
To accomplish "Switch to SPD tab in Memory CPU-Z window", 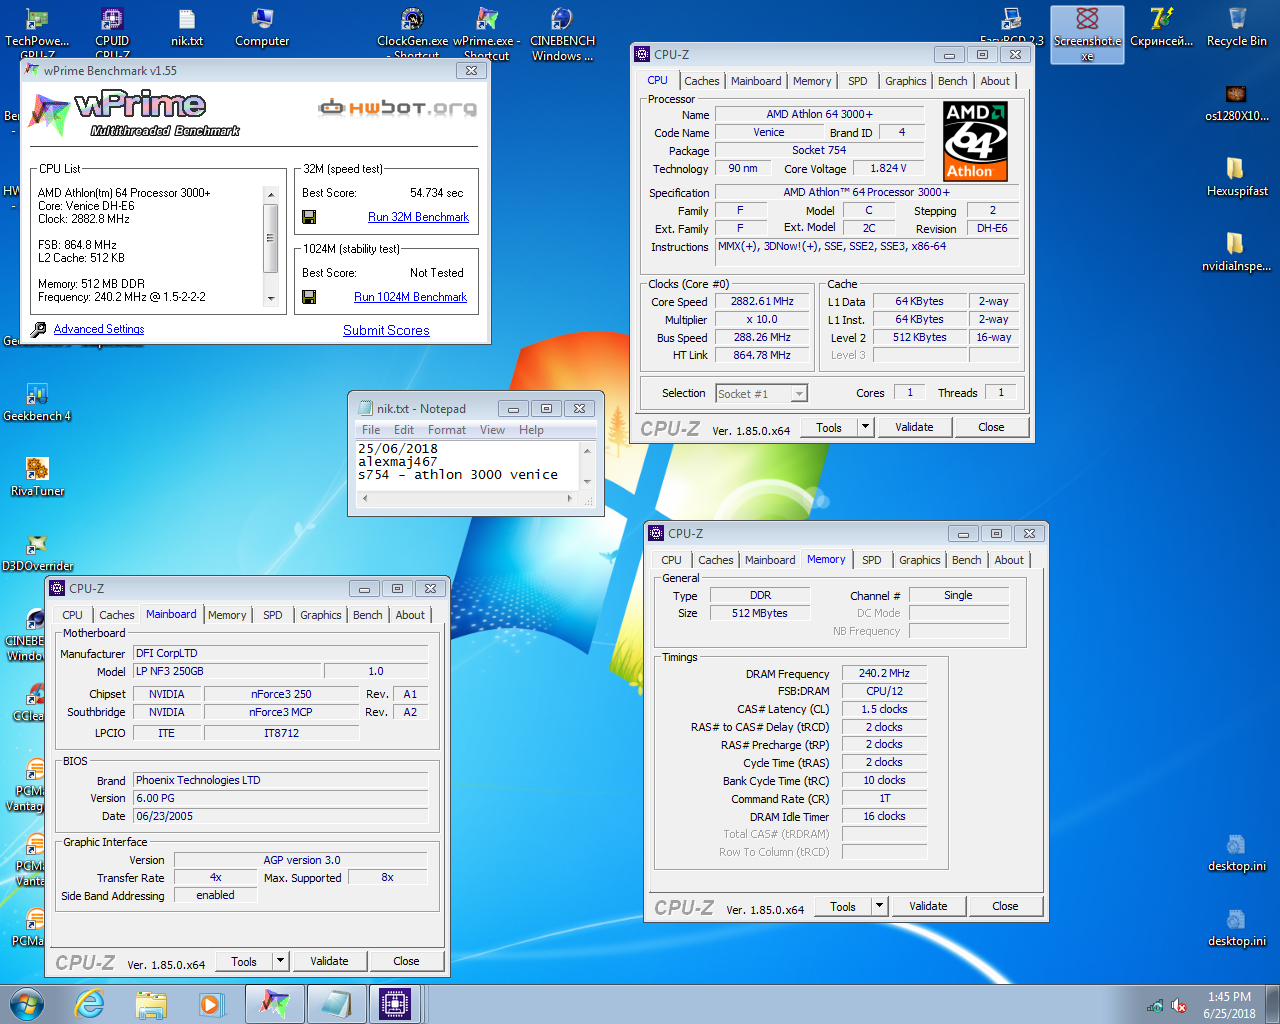I will coord(872,560).
